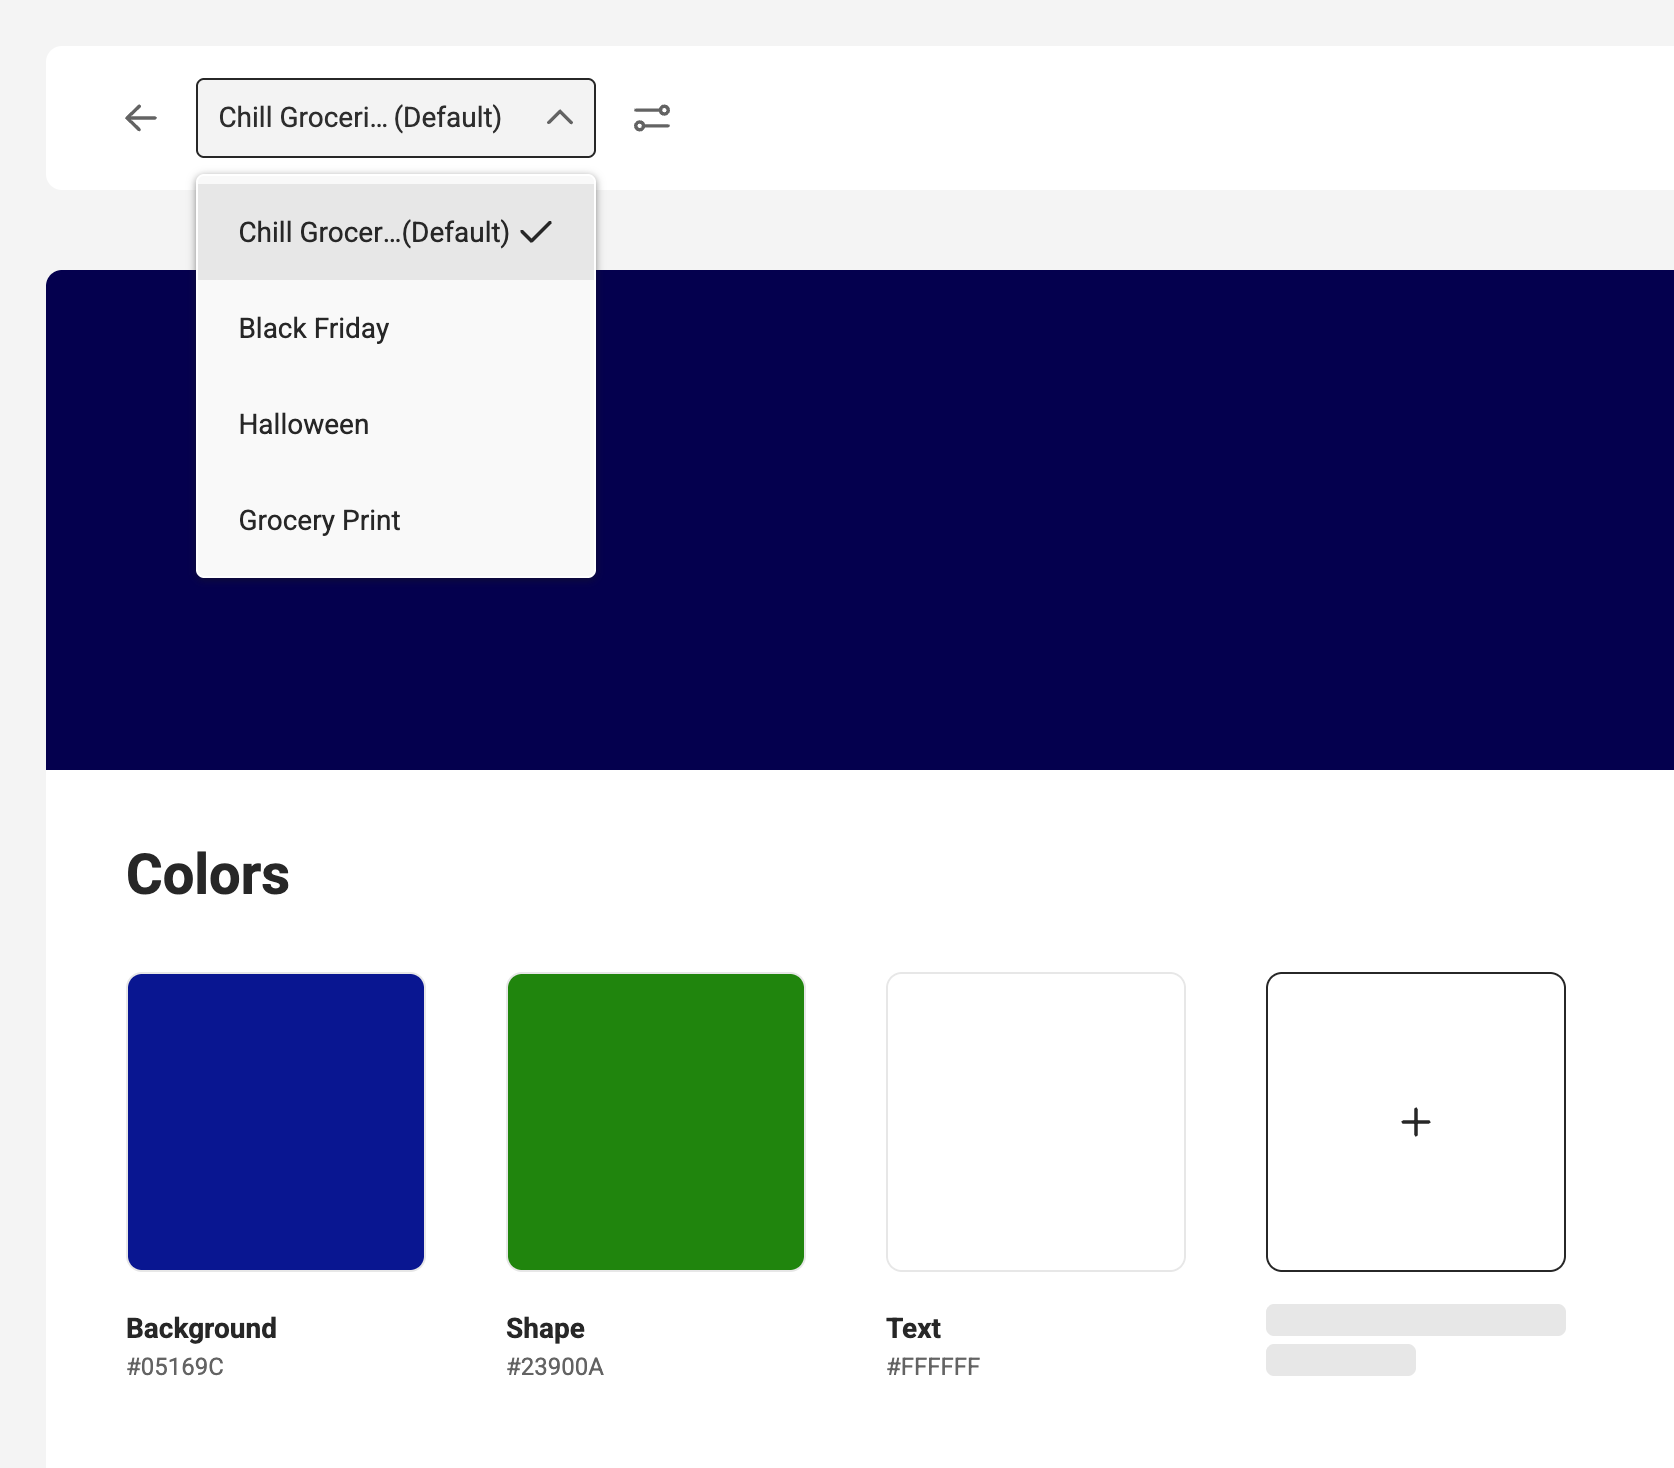Viewport: 1674px width, 1468px height.
Task: Open the blue Background color swatch
Action: point(276,1122)
